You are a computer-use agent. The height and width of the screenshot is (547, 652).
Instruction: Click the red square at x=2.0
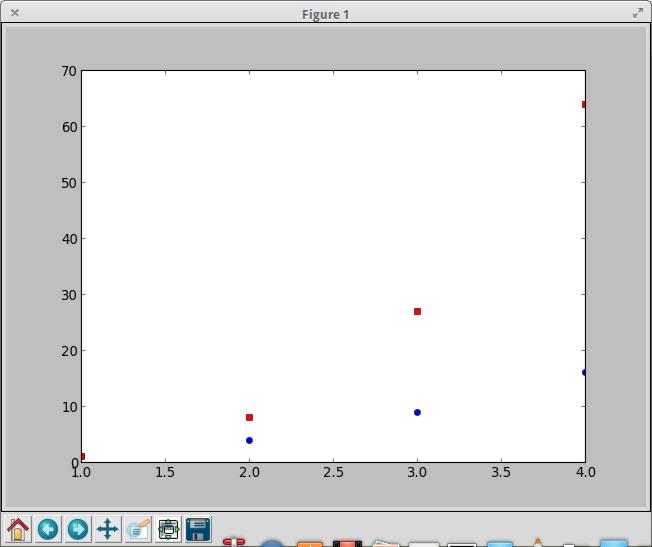(x=249, y=417)
